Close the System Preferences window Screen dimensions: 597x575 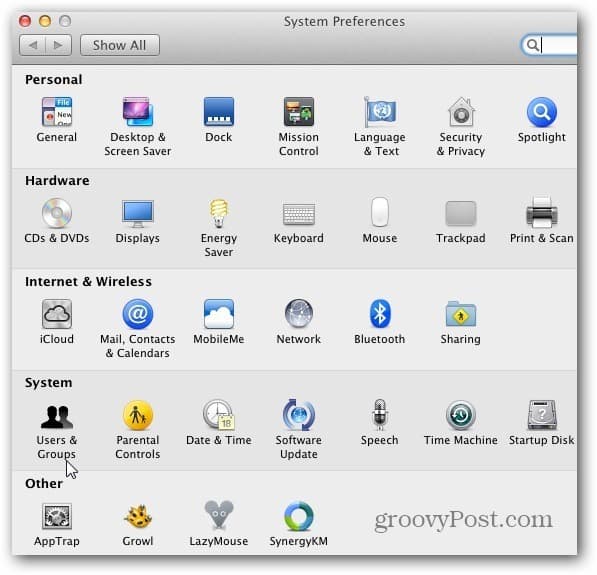(x=25, y=21)
